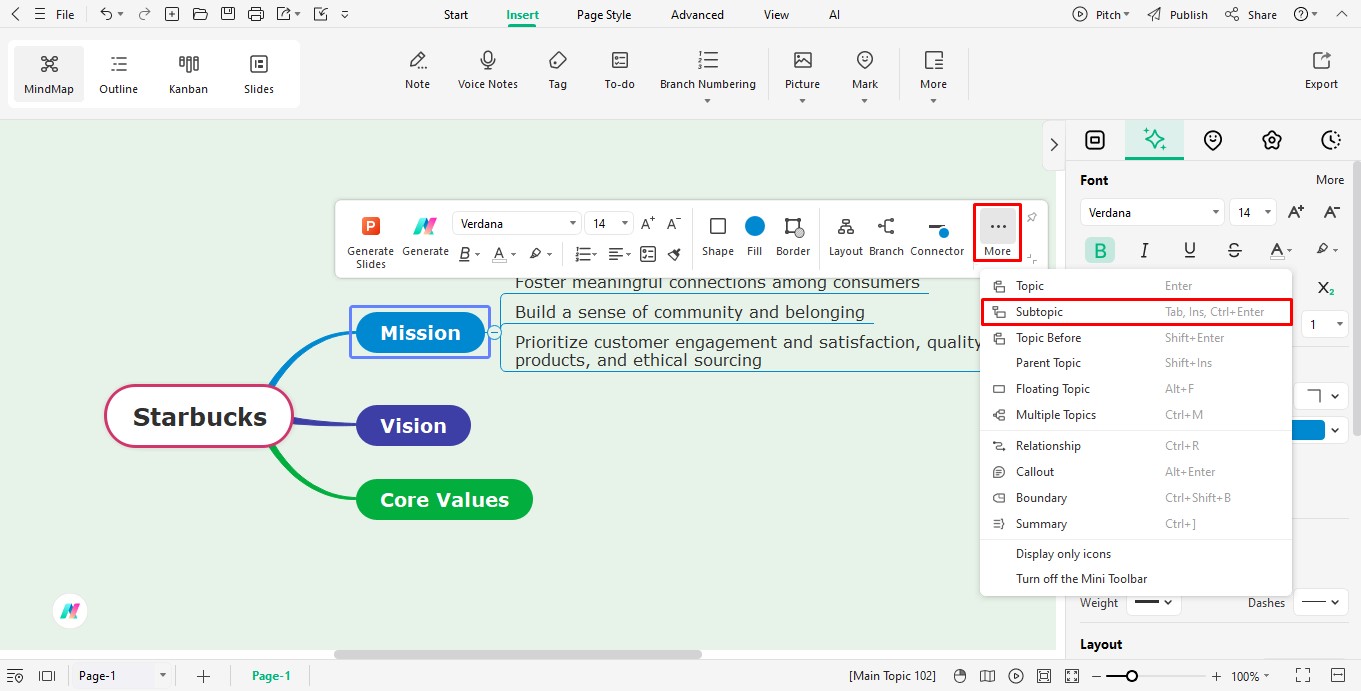Switch to Outline view
This screenshot has height=691, width=1361.
(x=118, y=74)
